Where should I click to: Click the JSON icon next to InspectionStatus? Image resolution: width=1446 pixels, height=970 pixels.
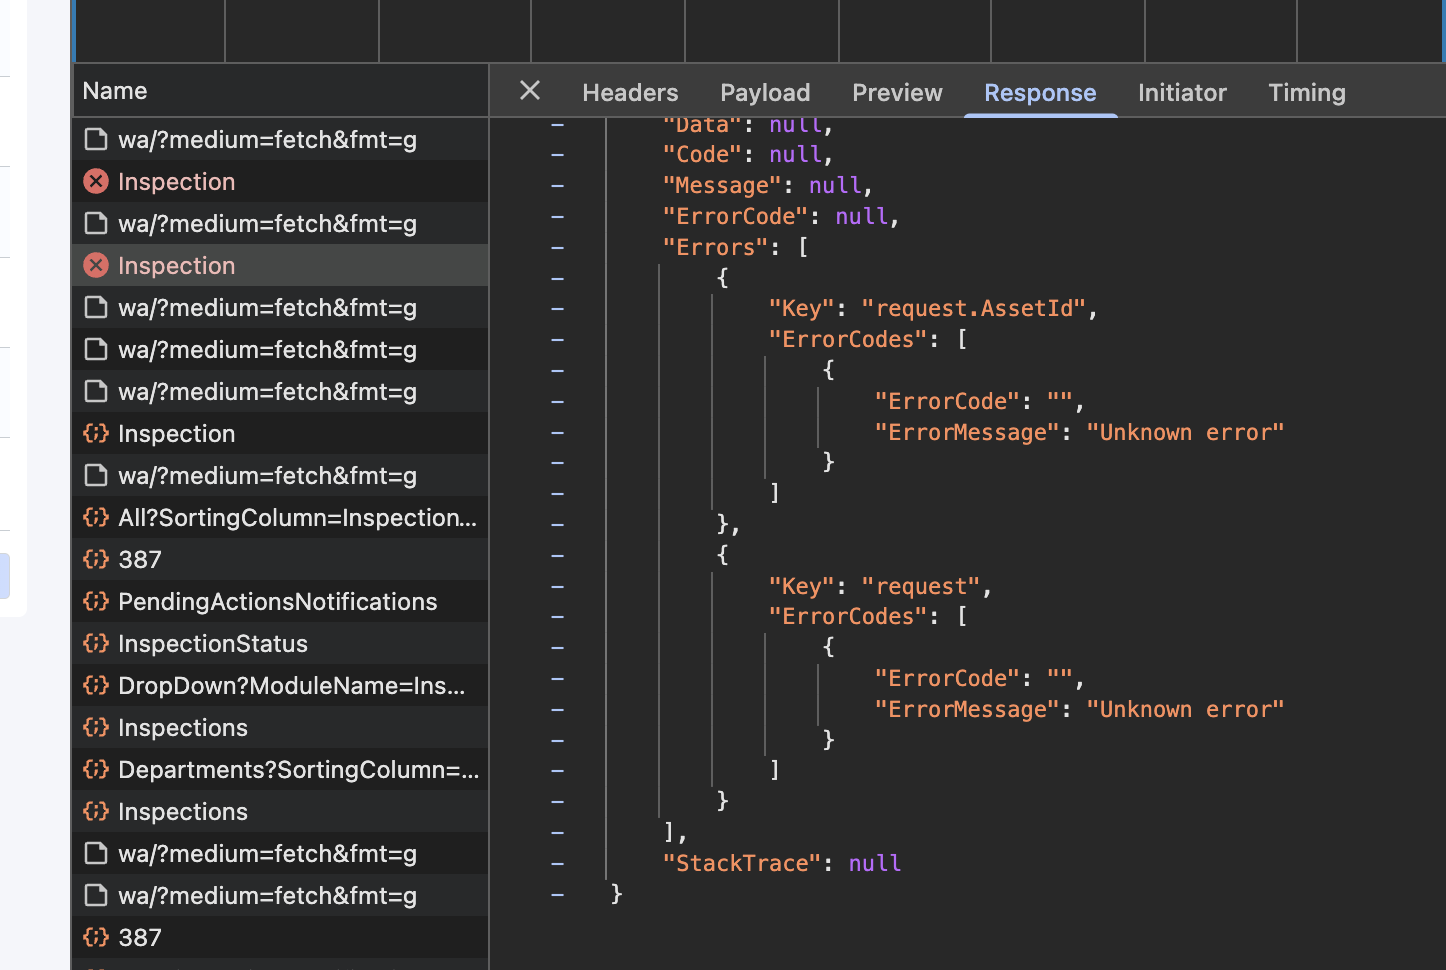coord(96,643)
